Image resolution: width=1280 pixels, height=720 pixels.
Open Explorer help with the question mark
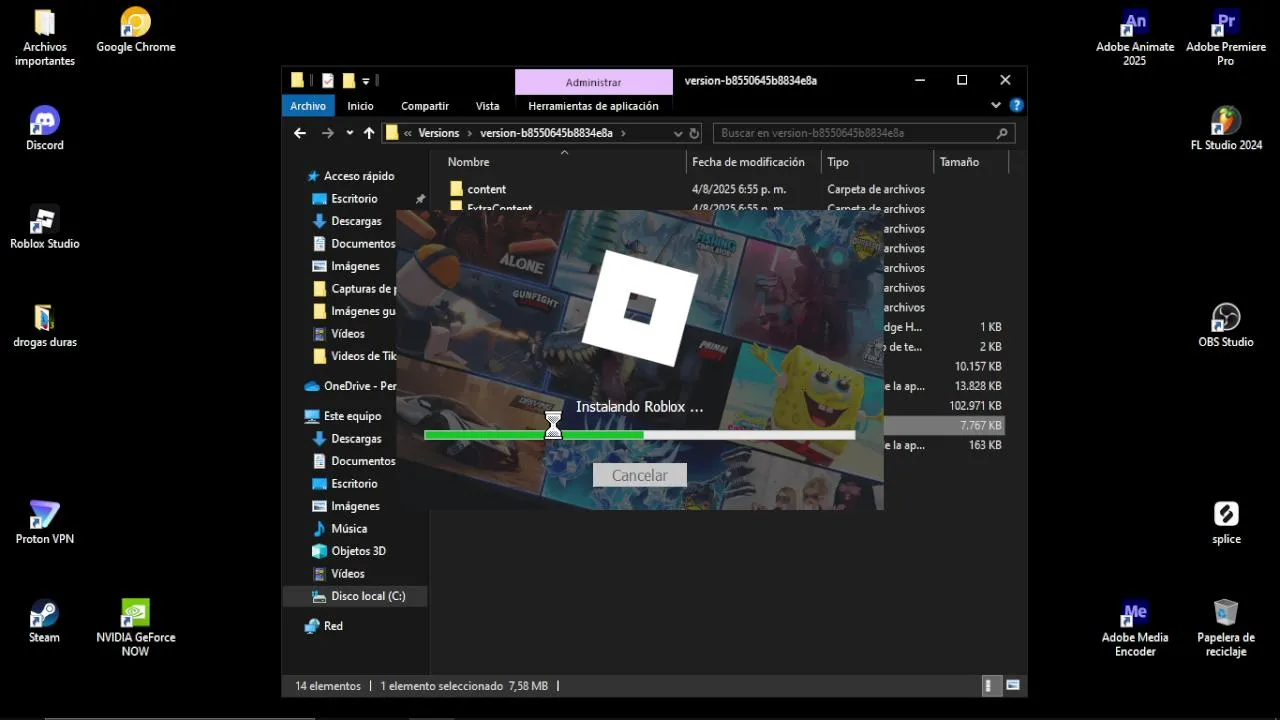(1016, 105)
